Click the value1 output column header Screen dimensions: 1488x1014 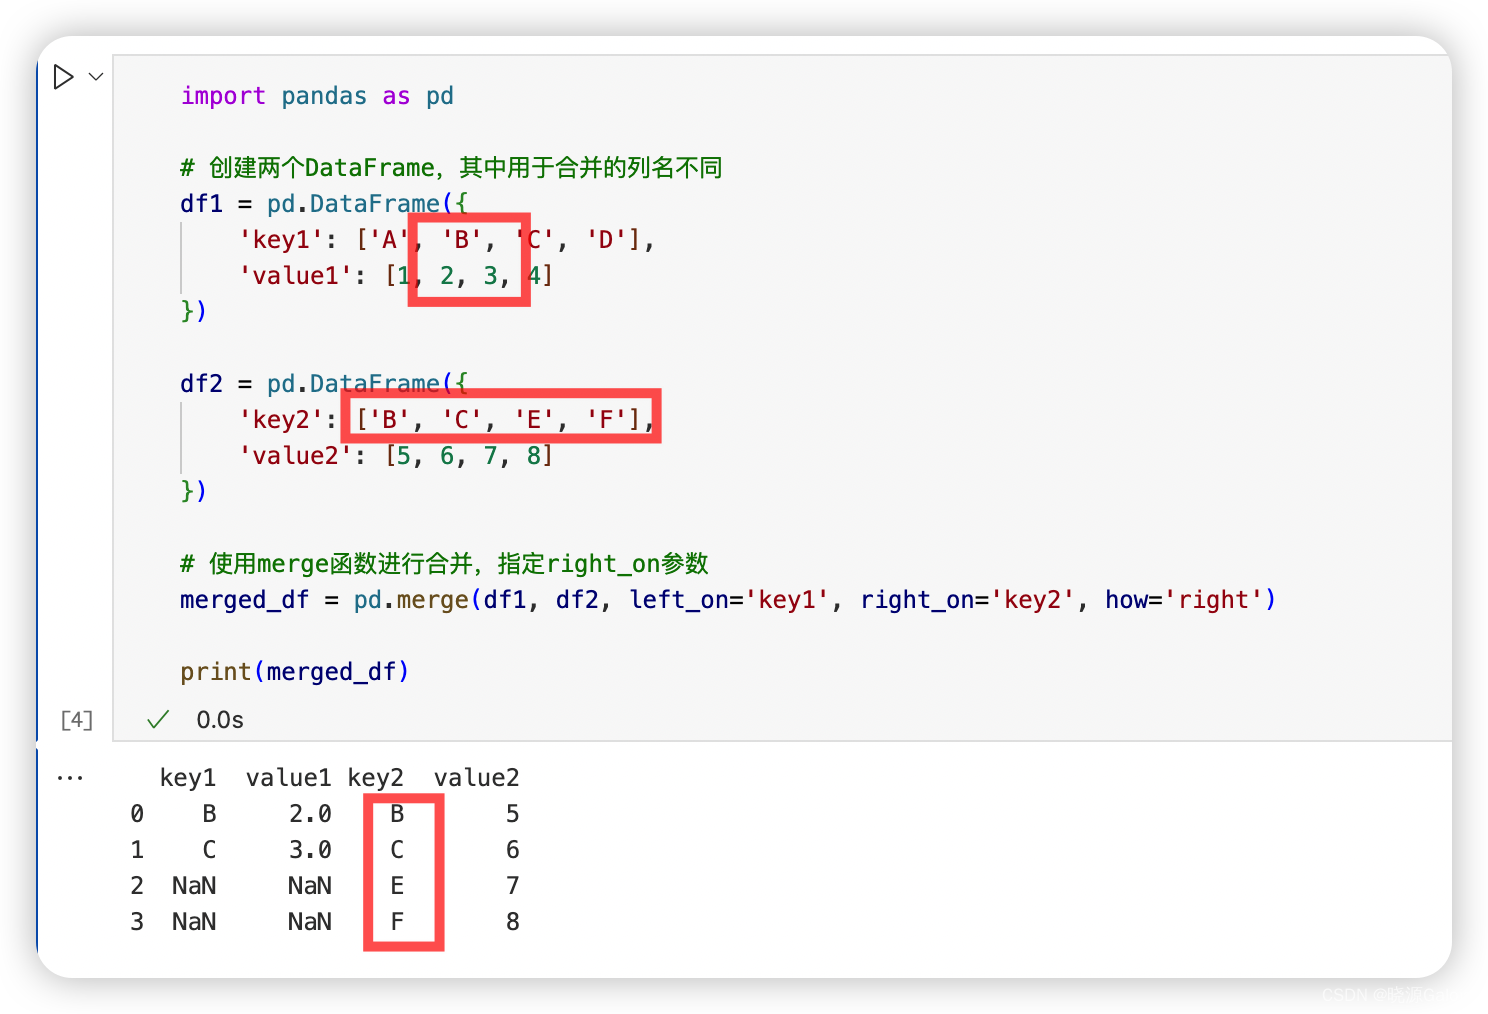(x=289, y=778)
